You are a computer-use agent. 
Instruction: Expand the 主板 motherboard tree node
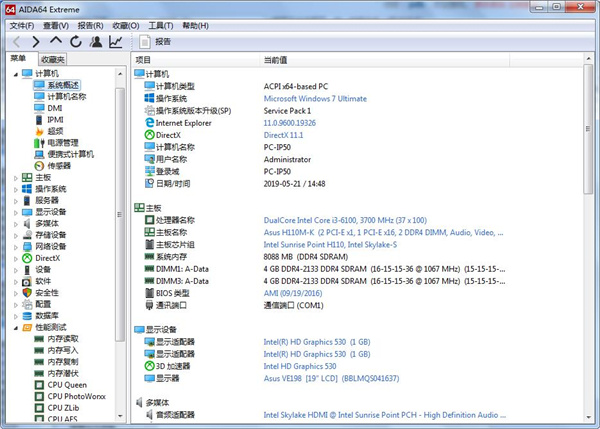pyautogui.click(x=15, y=177)
